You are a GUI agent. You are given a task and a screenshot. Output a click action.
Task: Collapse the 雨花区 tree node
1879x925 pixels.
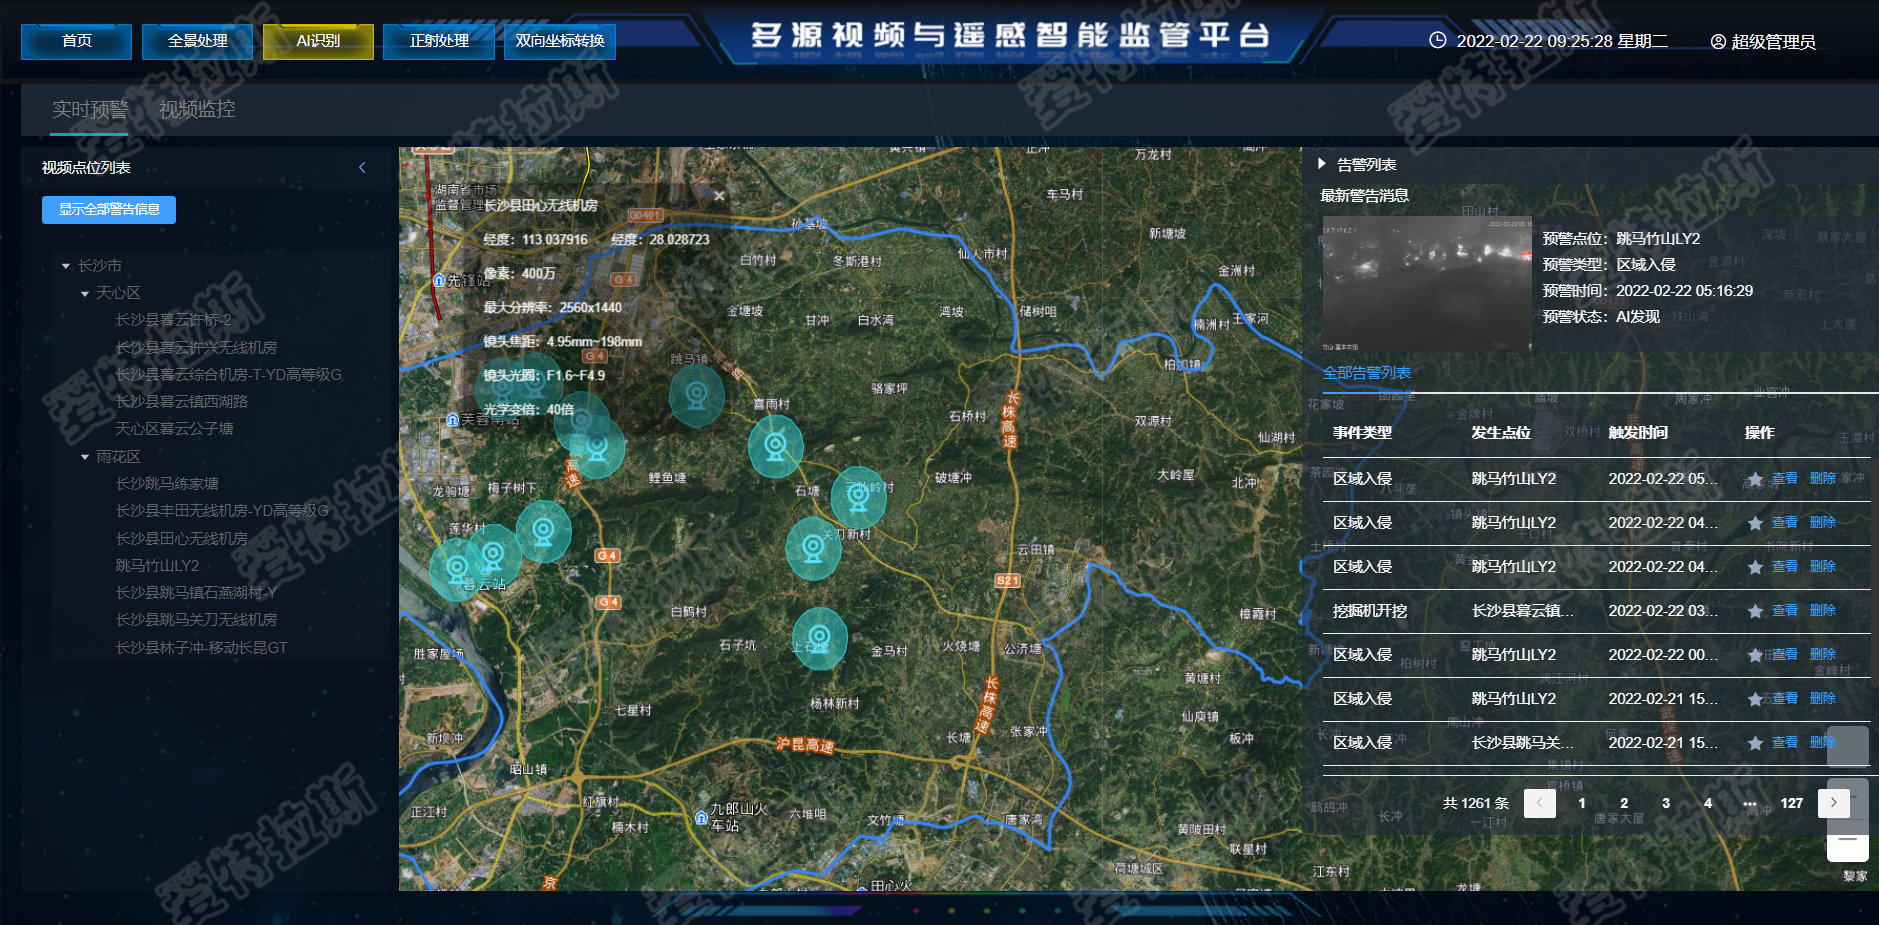point(85,457)
